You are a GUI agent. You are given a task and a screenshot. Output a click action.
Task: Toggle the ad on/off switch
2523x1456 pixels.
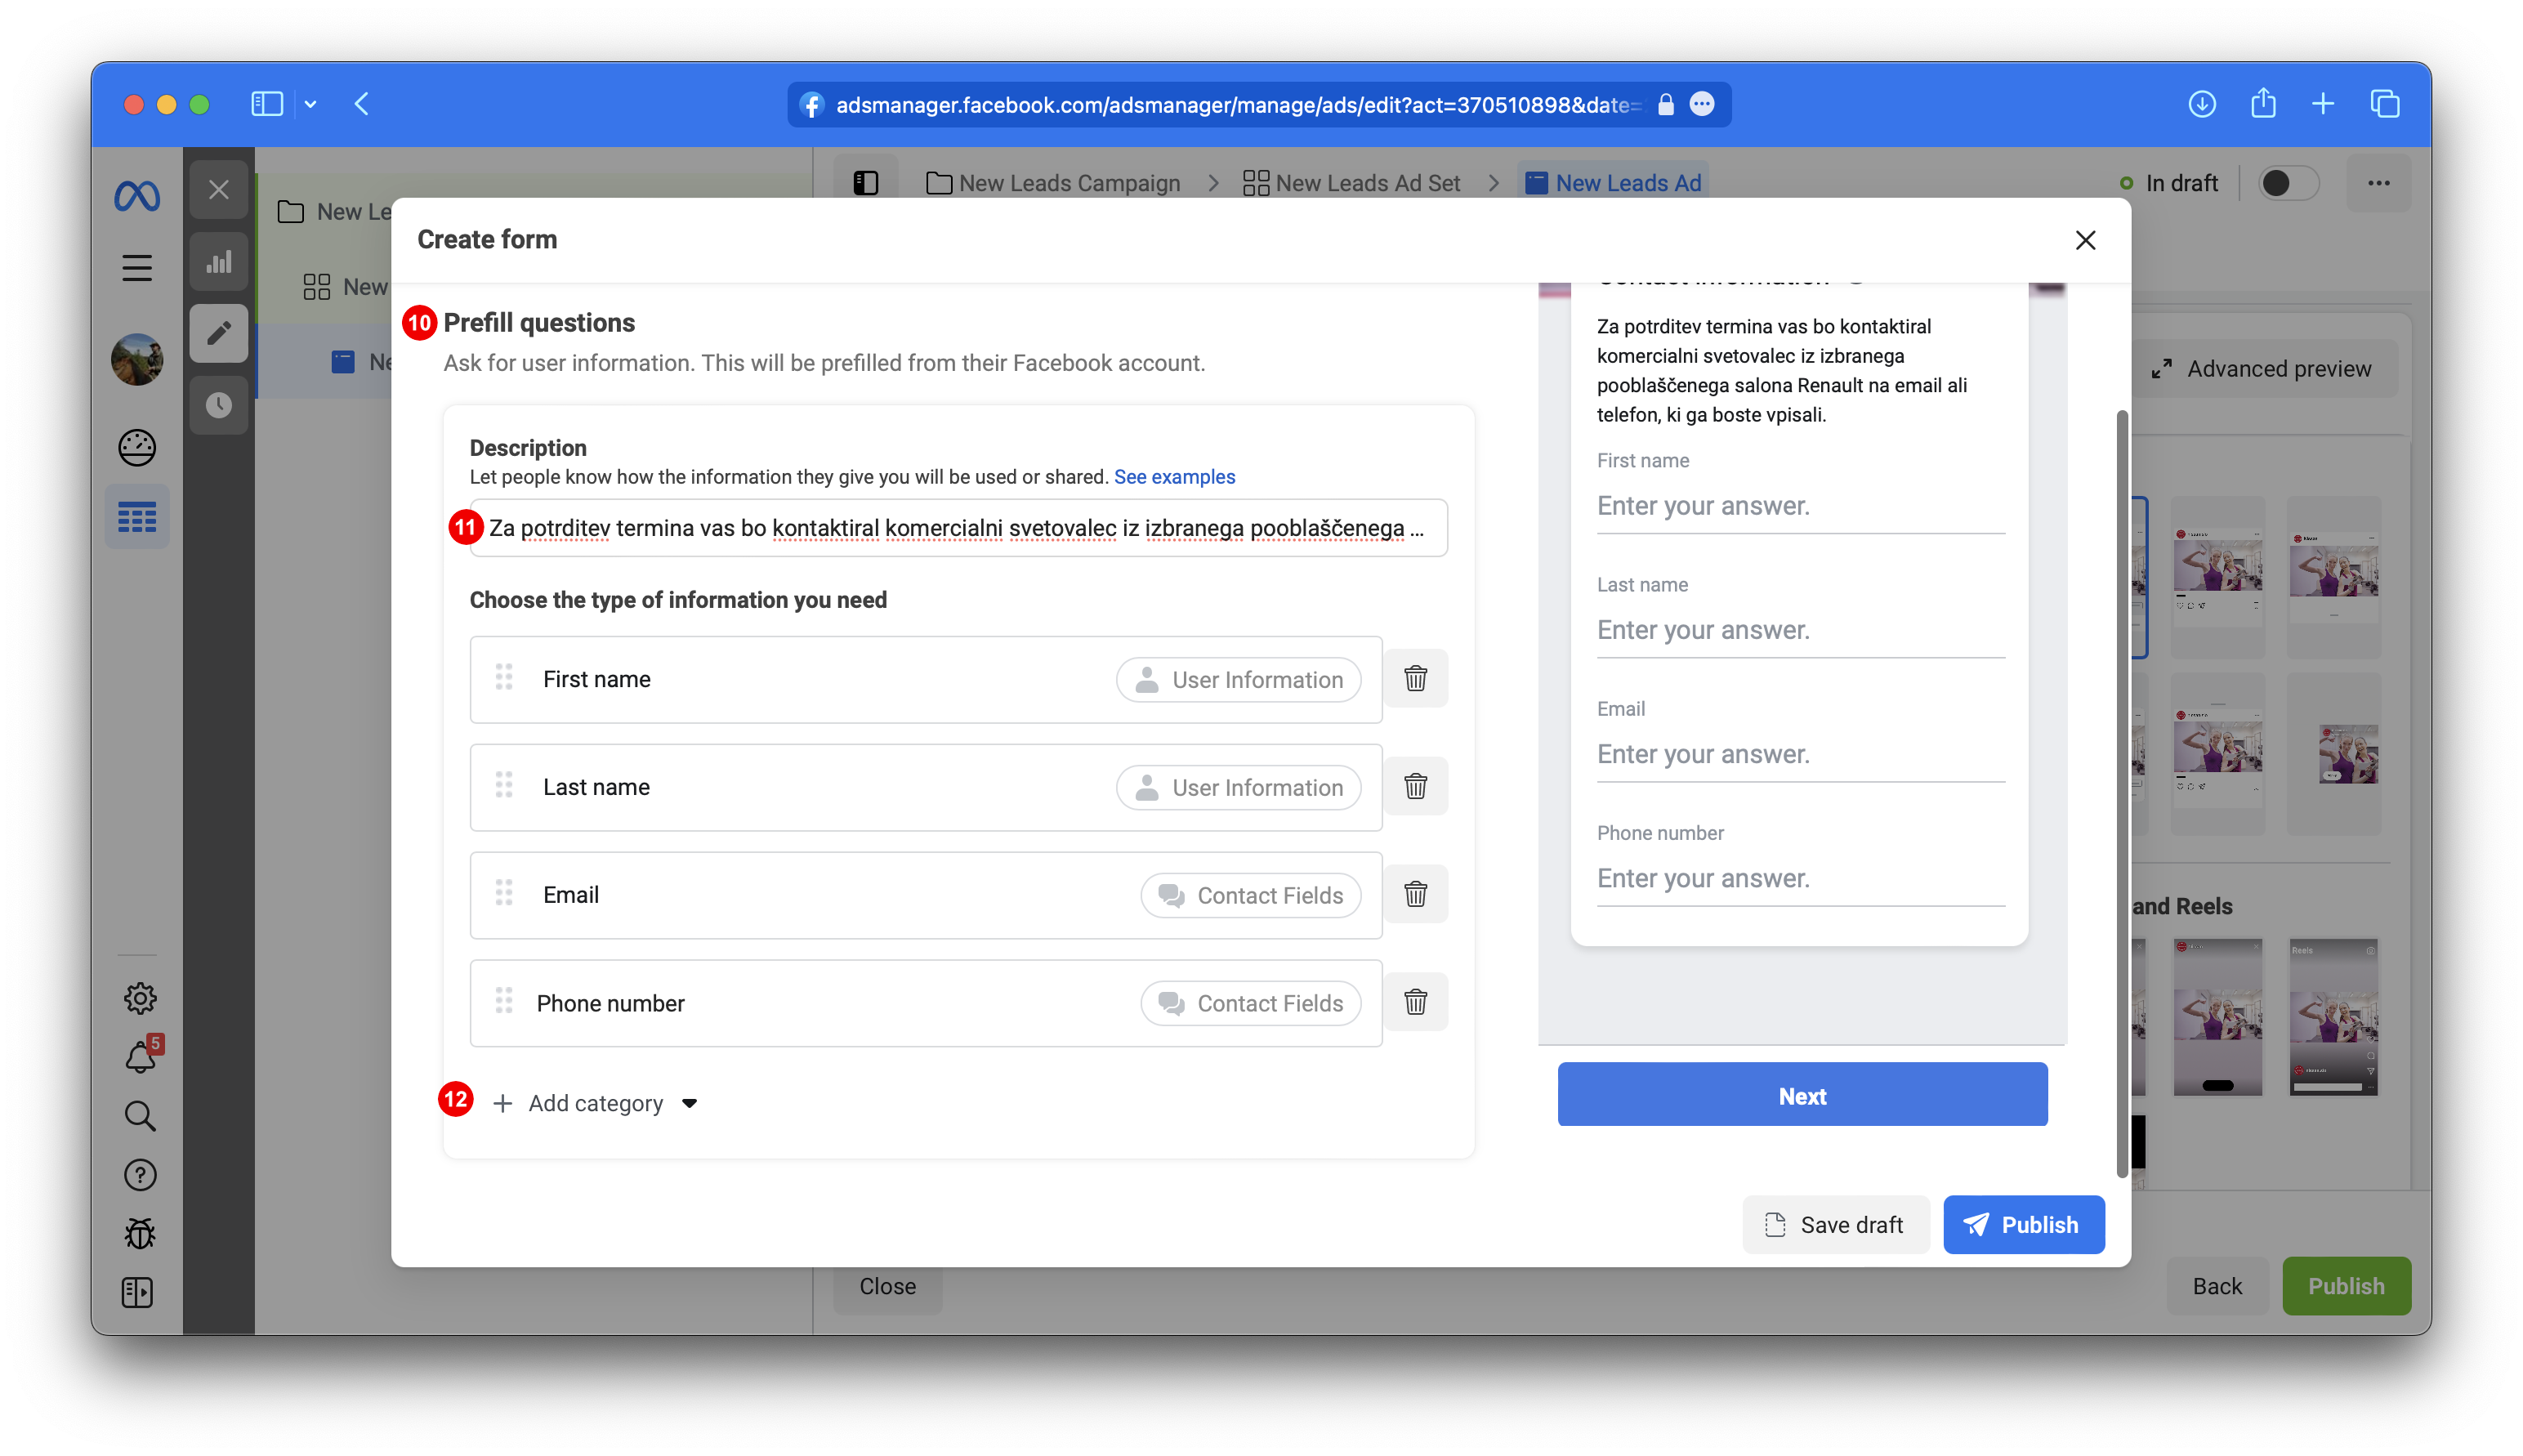coord(2287,183)
